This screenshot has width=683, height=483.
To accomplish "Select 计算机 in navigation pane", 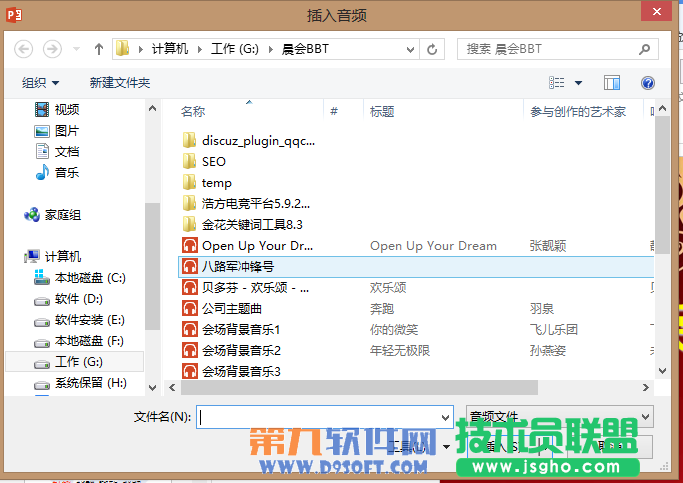I will 53,257.
